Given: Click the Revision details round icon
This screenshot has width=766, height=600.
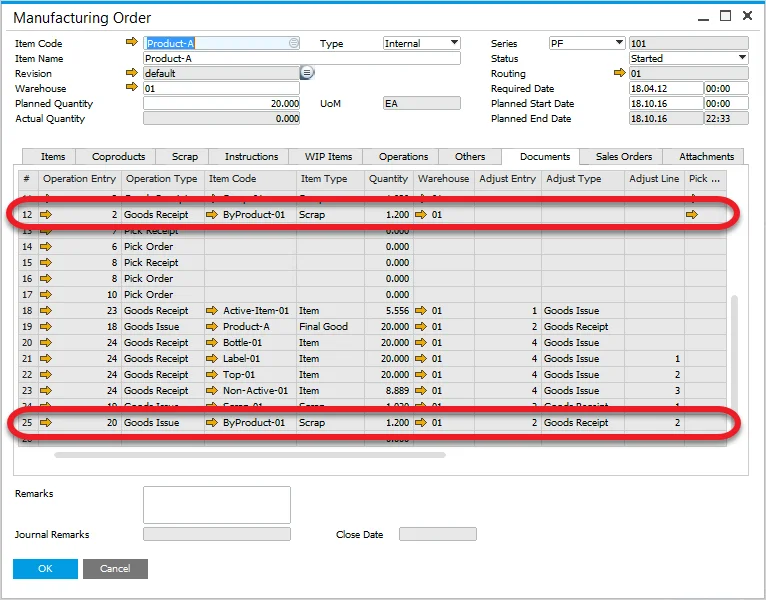Looking at the screenshot, I should click(307, 73).
